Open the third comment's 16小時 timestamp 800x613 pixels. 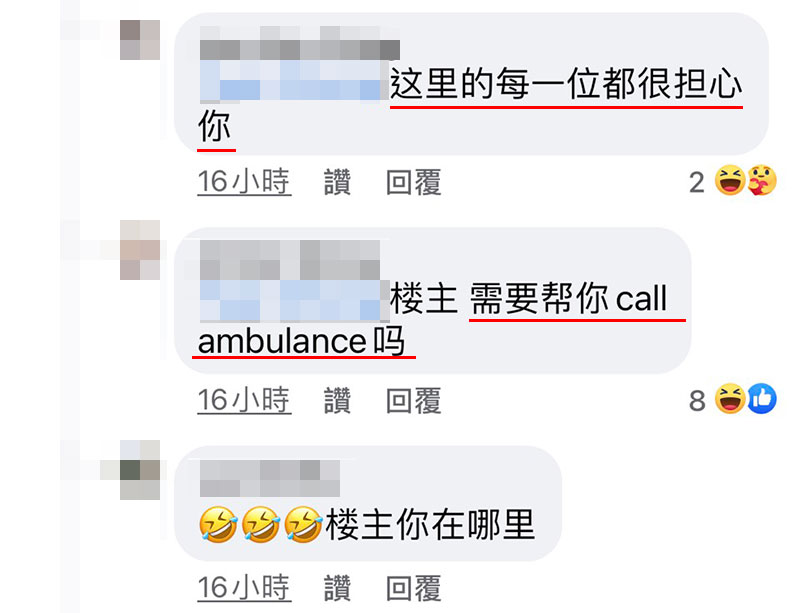[244, 588]
